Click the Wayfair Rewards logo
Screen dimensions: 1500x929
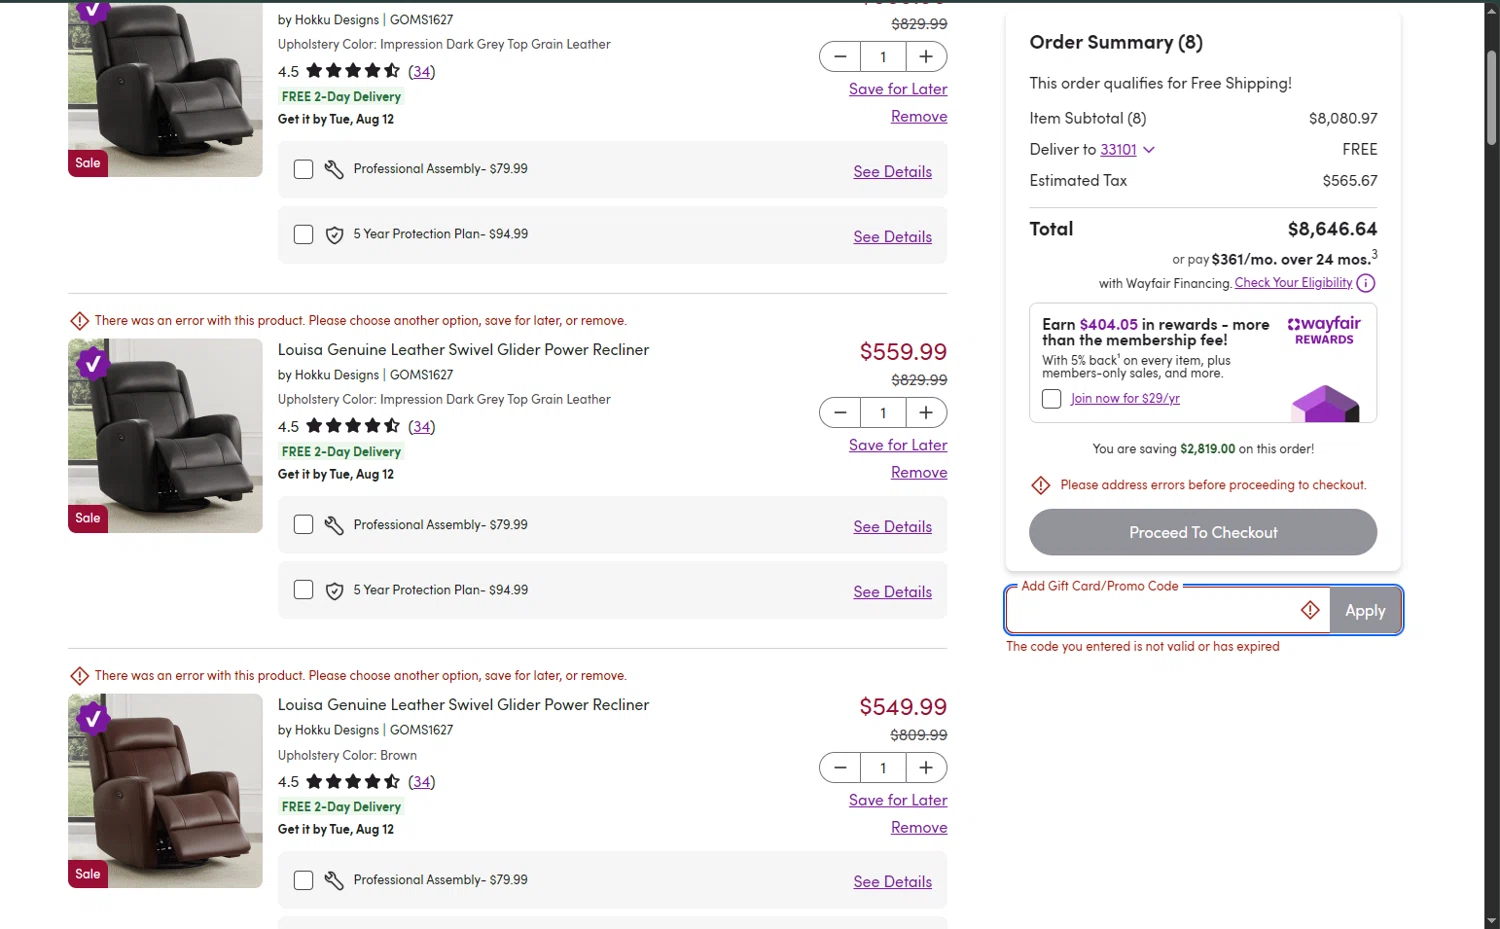point(1324,330)
